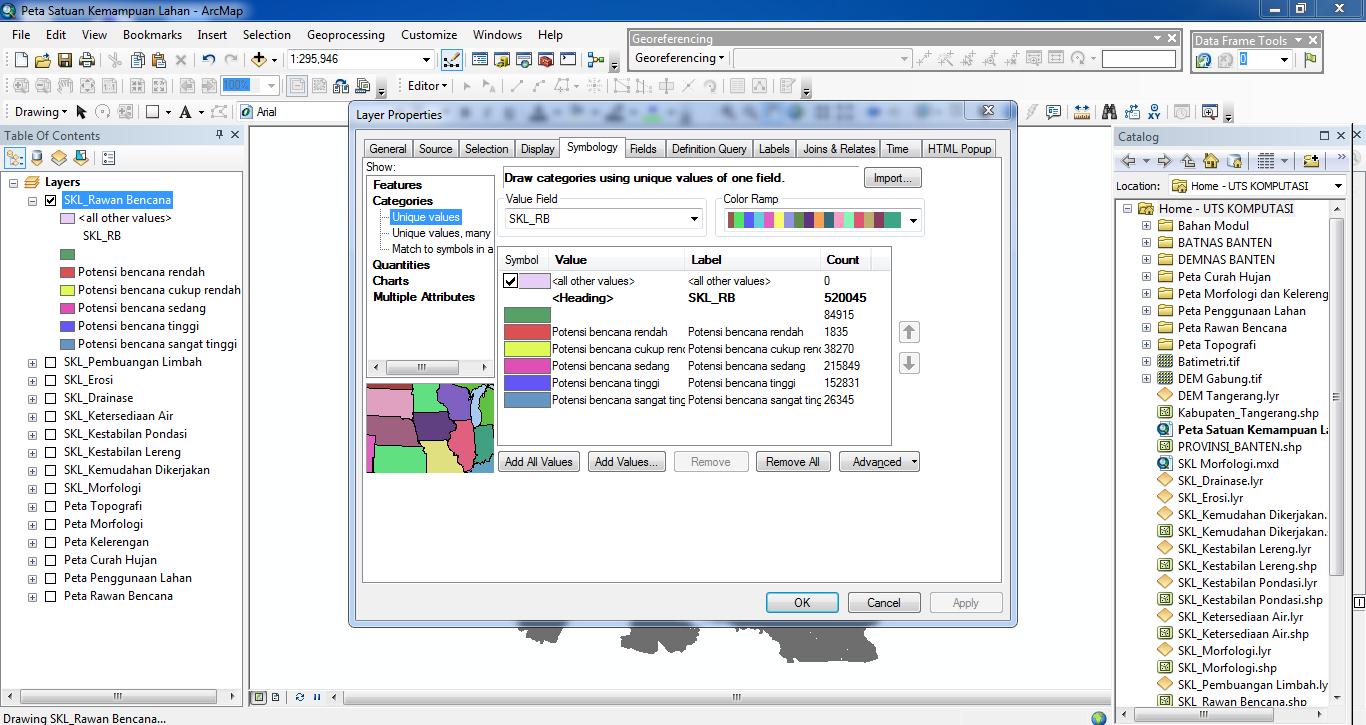The image size is (1366, 725).
Task: Select the Measure ruler tool
Action: point(1082,112)
